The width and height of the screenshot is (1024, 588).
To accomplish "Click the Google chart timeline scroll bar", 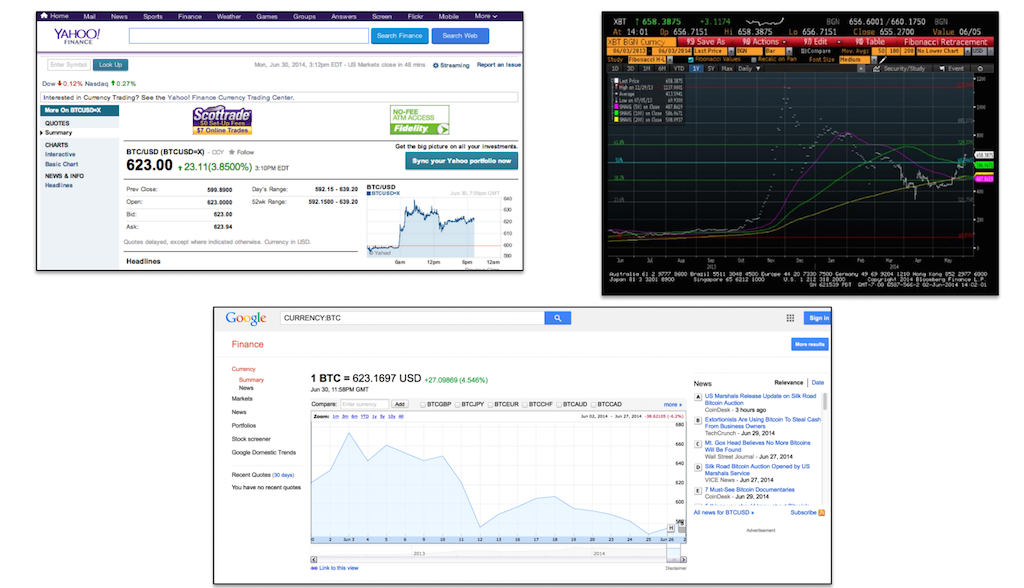I will [498, 559].
